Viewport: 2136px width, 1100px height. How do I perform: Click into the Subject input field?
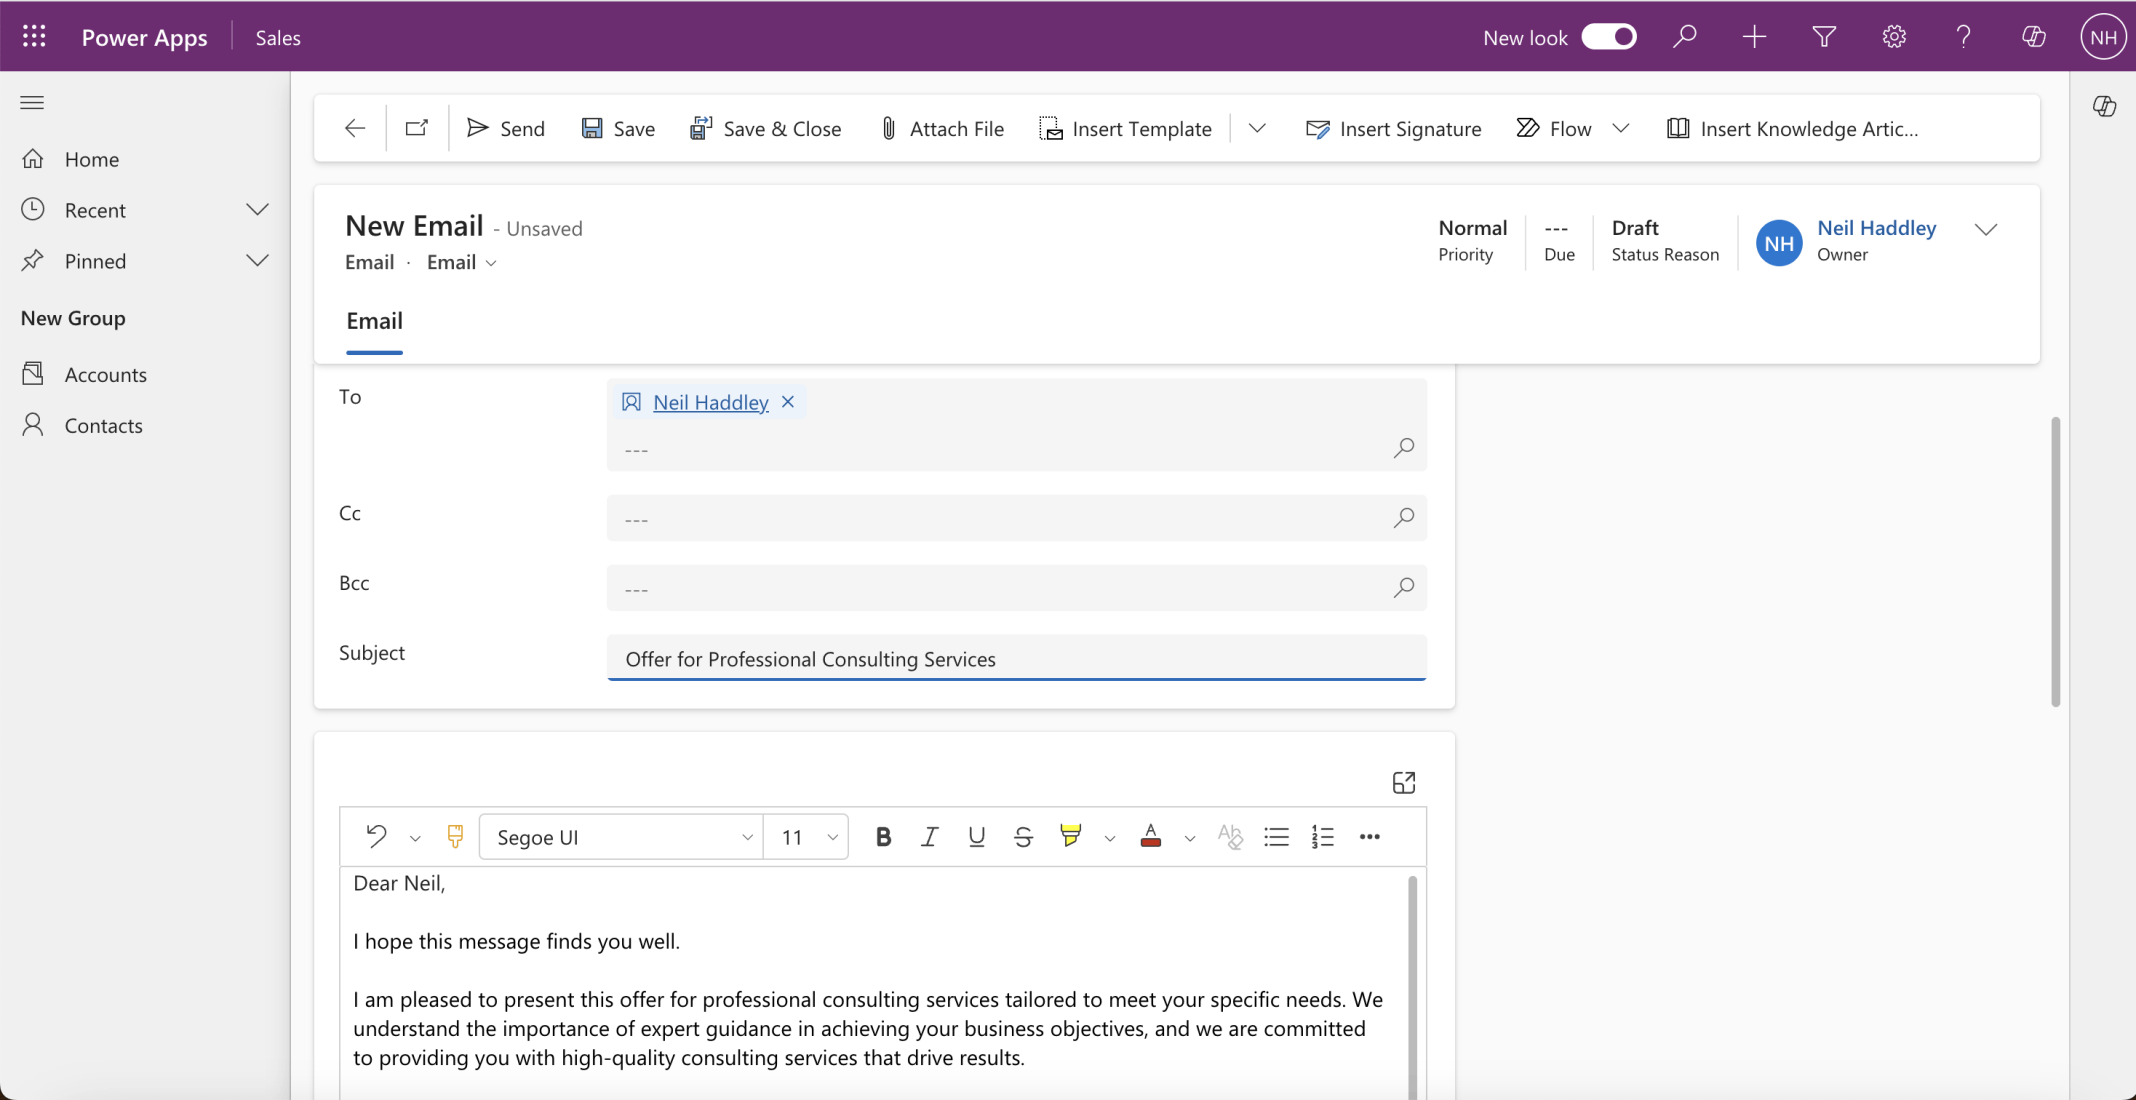point(1015,659)
